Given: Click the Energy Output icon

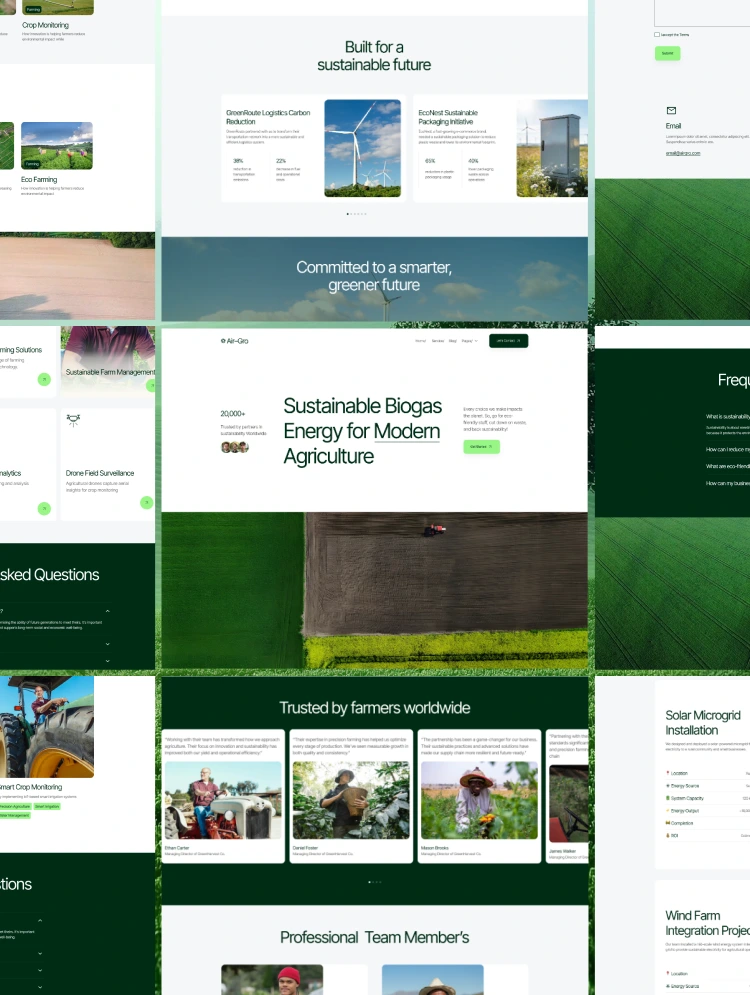Looking at the screenshot, I should click(x=668, y=810).
